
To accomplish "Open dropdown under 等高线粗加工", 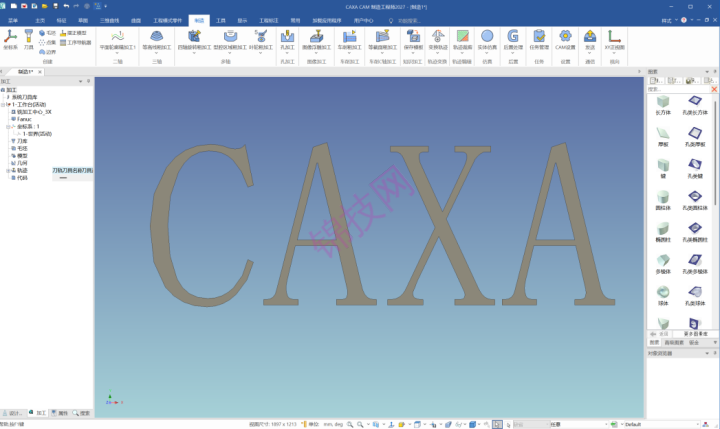I will pos(157,53).
